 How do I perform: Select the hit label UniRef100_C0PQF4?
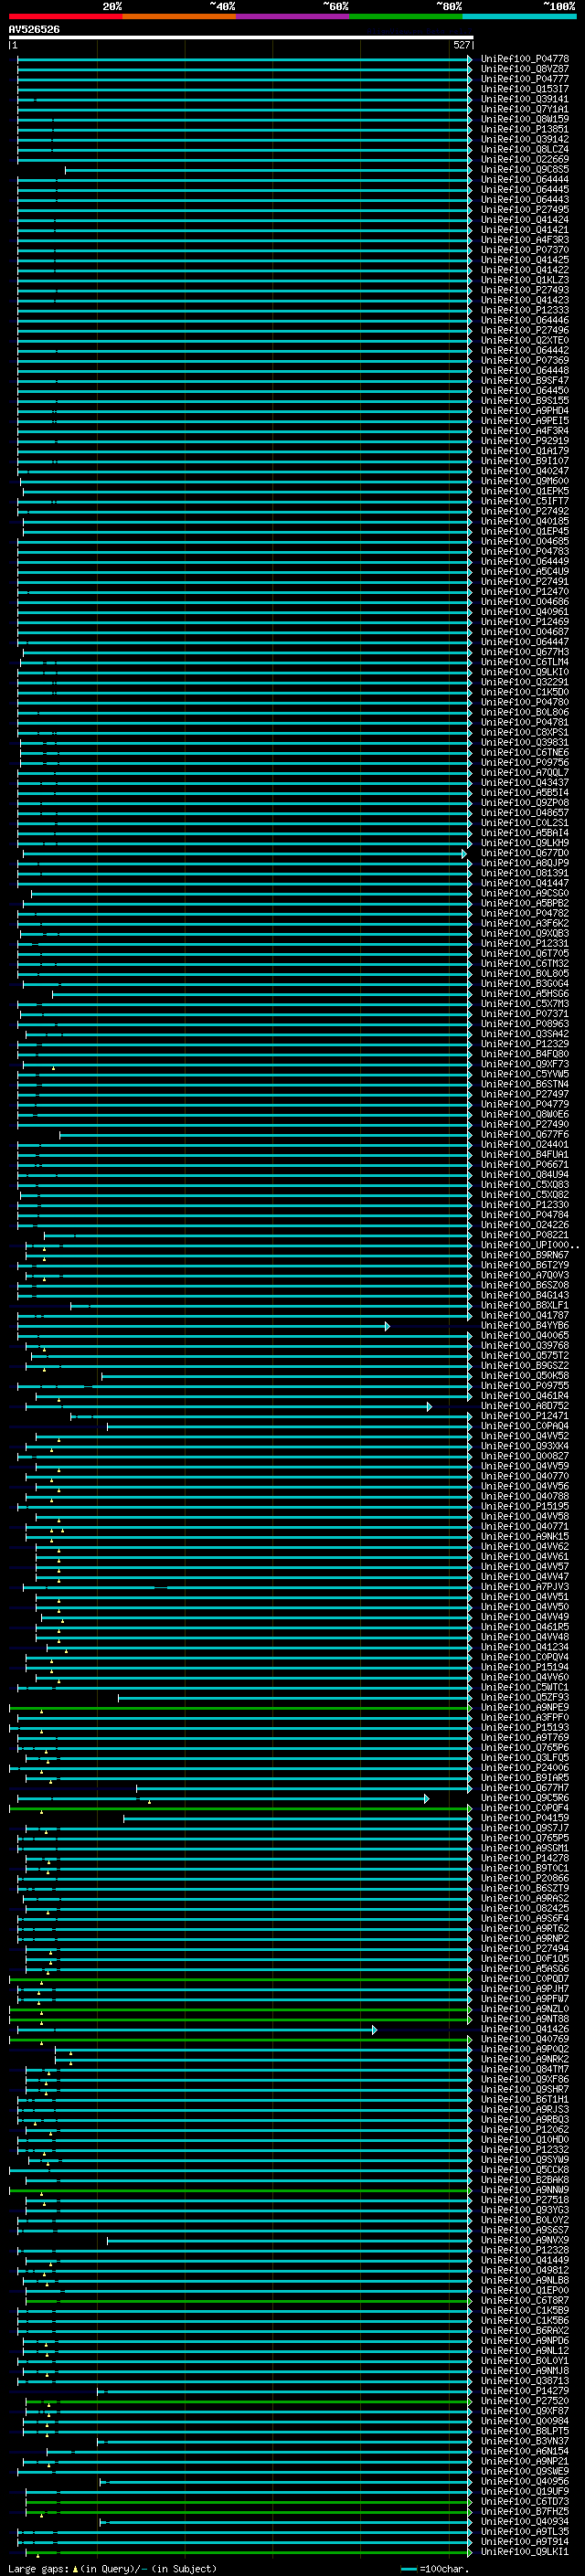[x=525, y=1808]
